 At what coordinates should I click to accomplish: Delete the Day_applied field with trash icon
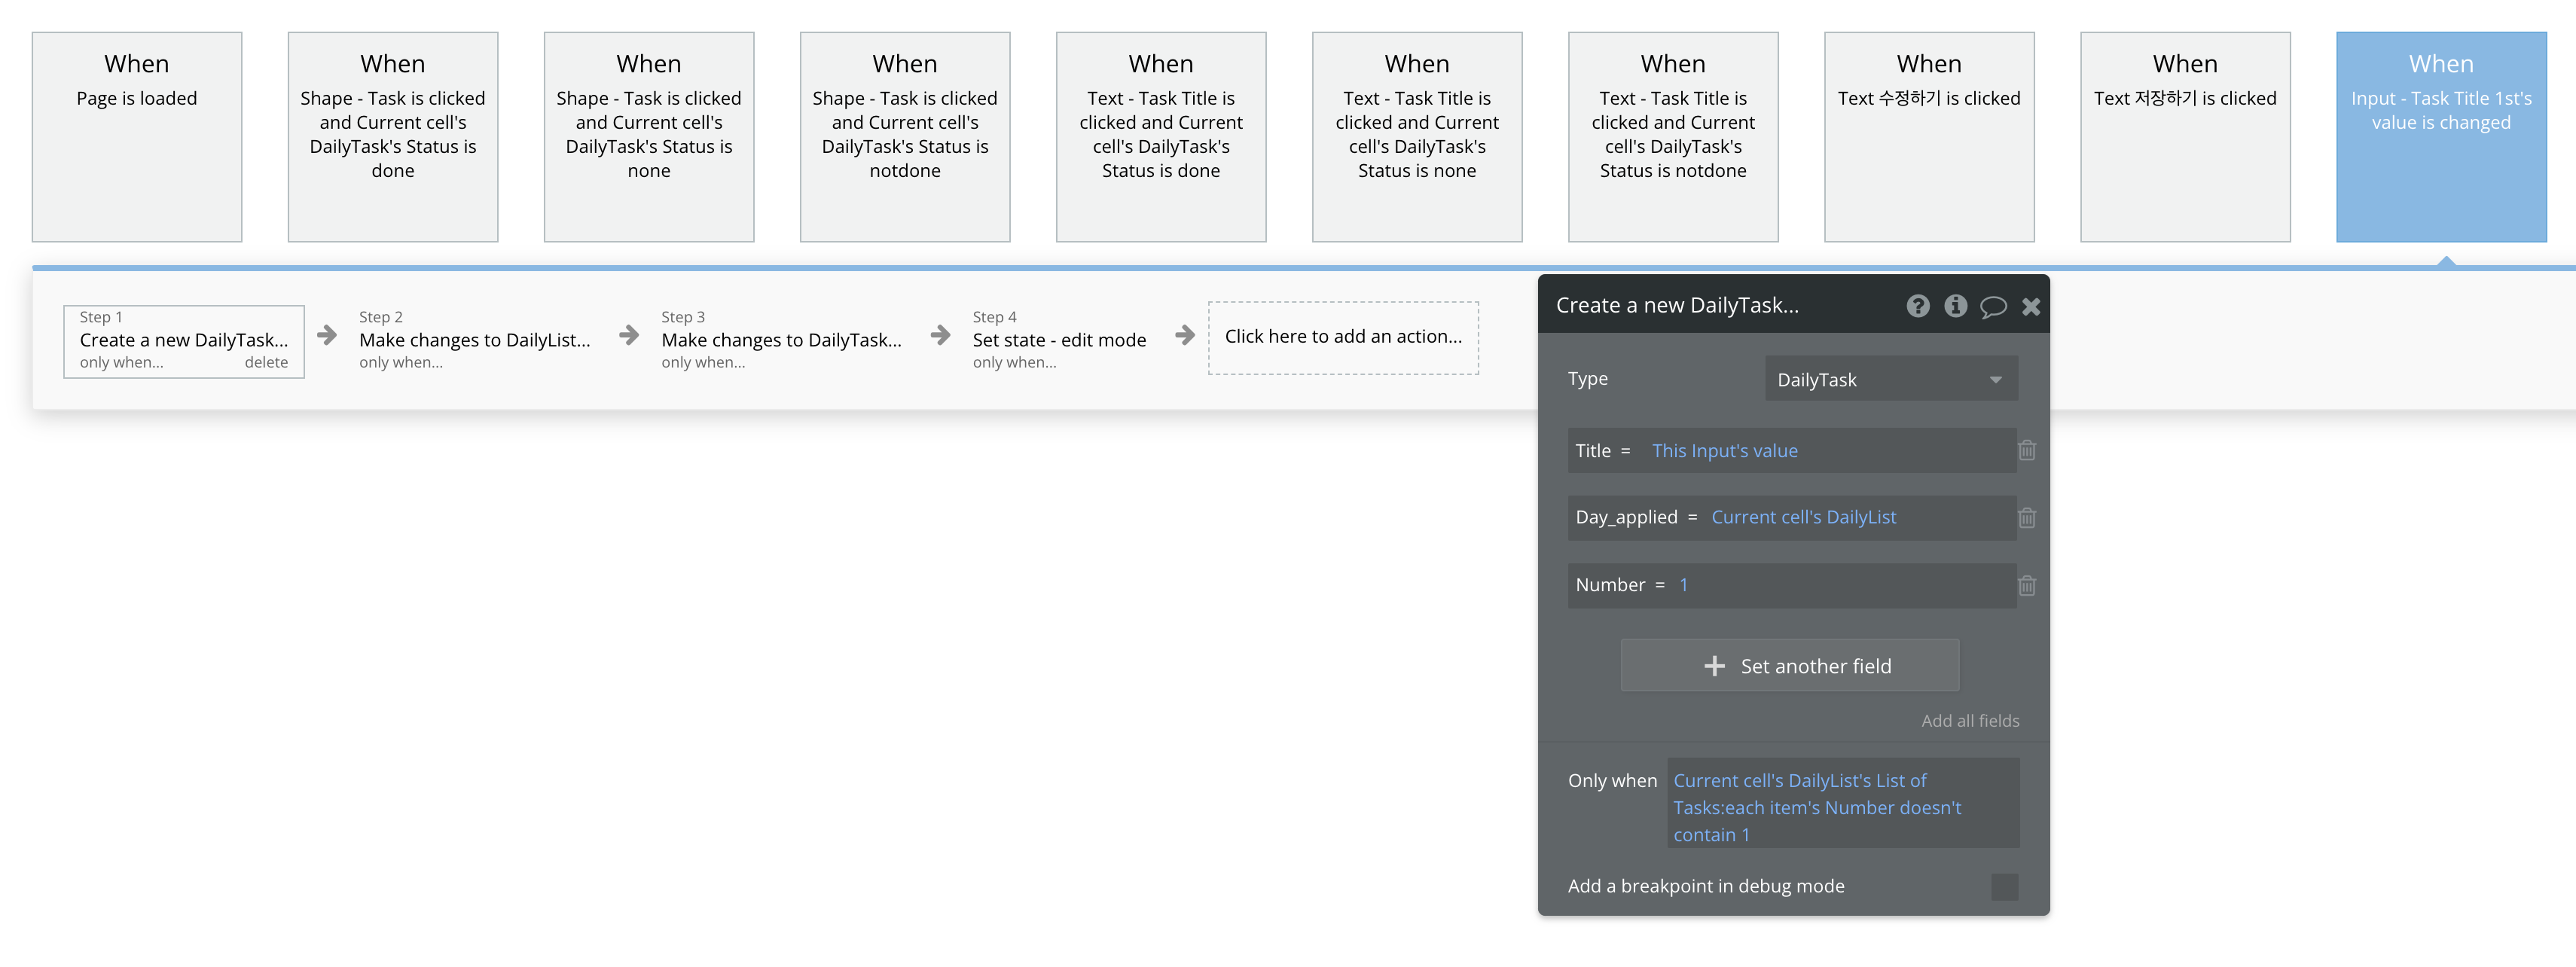coord(2026,518)
